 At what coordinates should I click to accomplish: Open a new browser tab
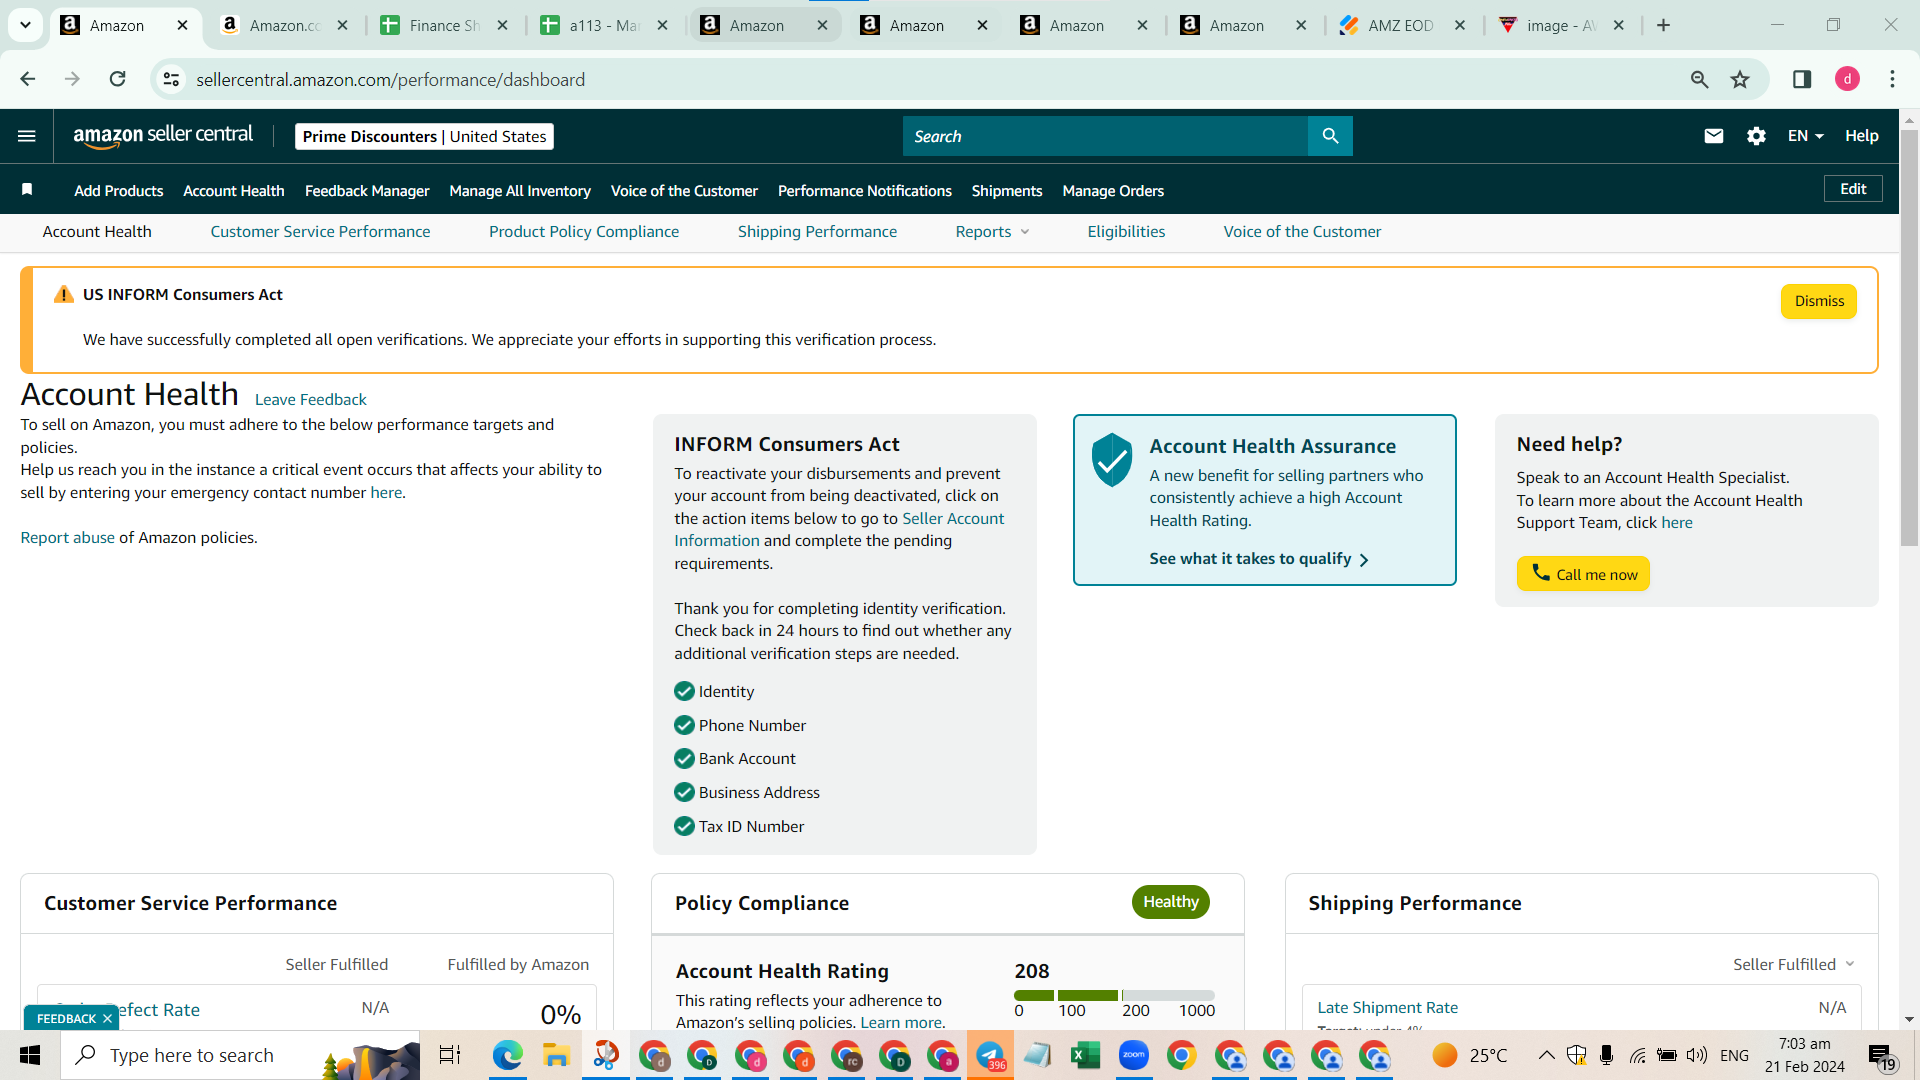pyautogui.click(x=1664, y=25)
